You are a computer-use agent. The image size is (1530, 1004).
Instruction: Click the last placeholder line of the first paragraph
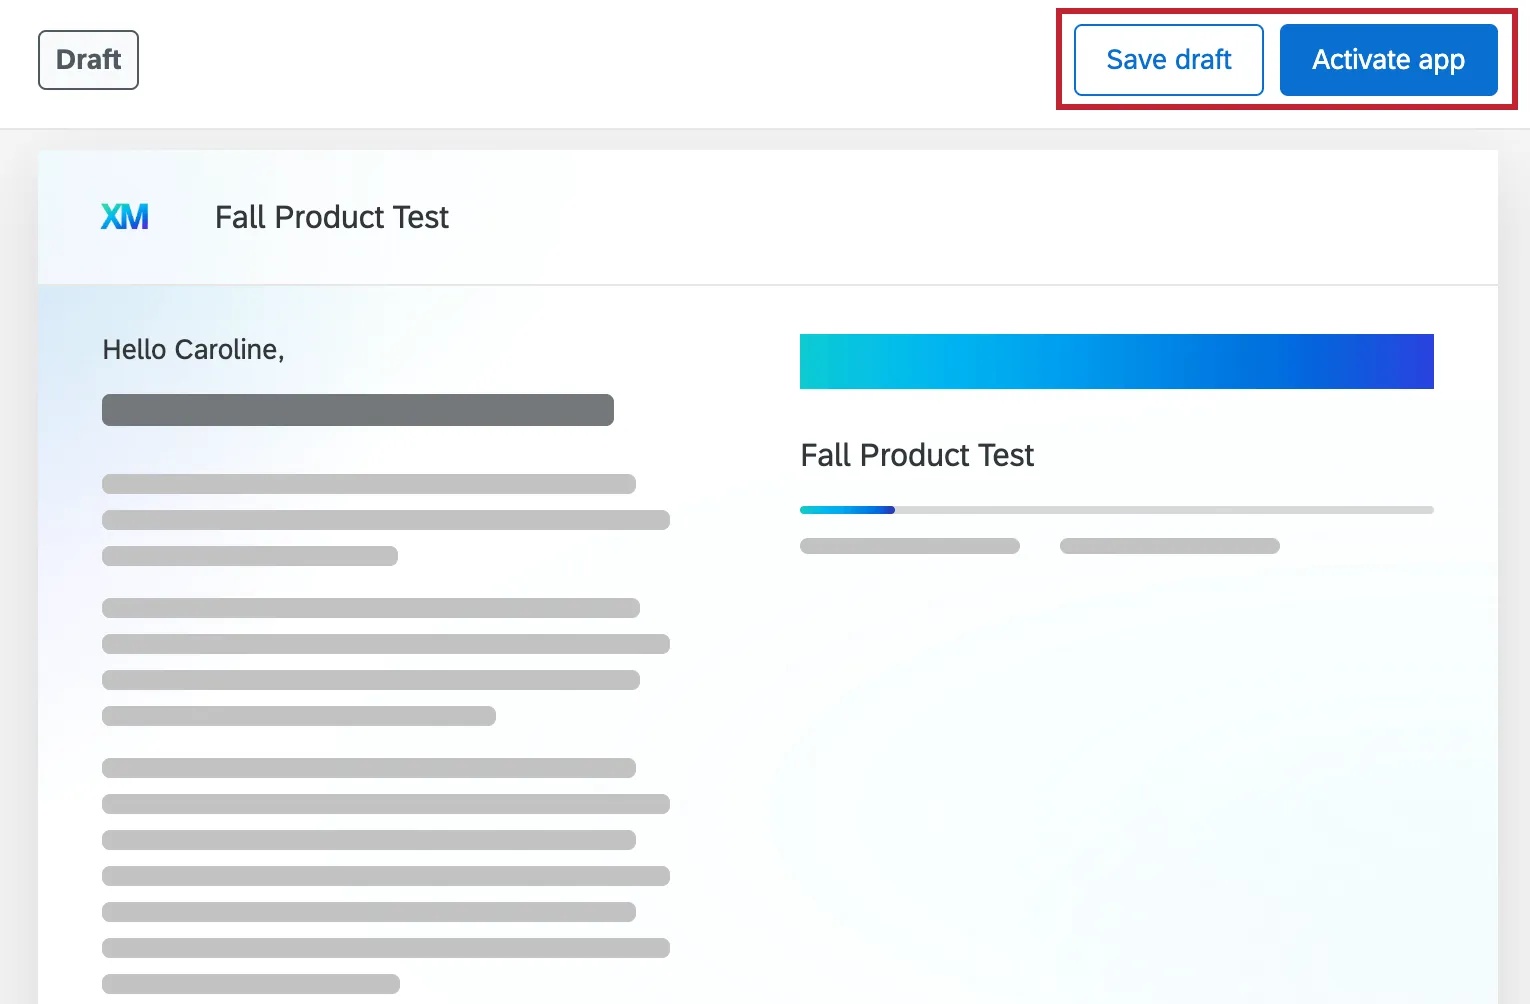coord(249,556)
